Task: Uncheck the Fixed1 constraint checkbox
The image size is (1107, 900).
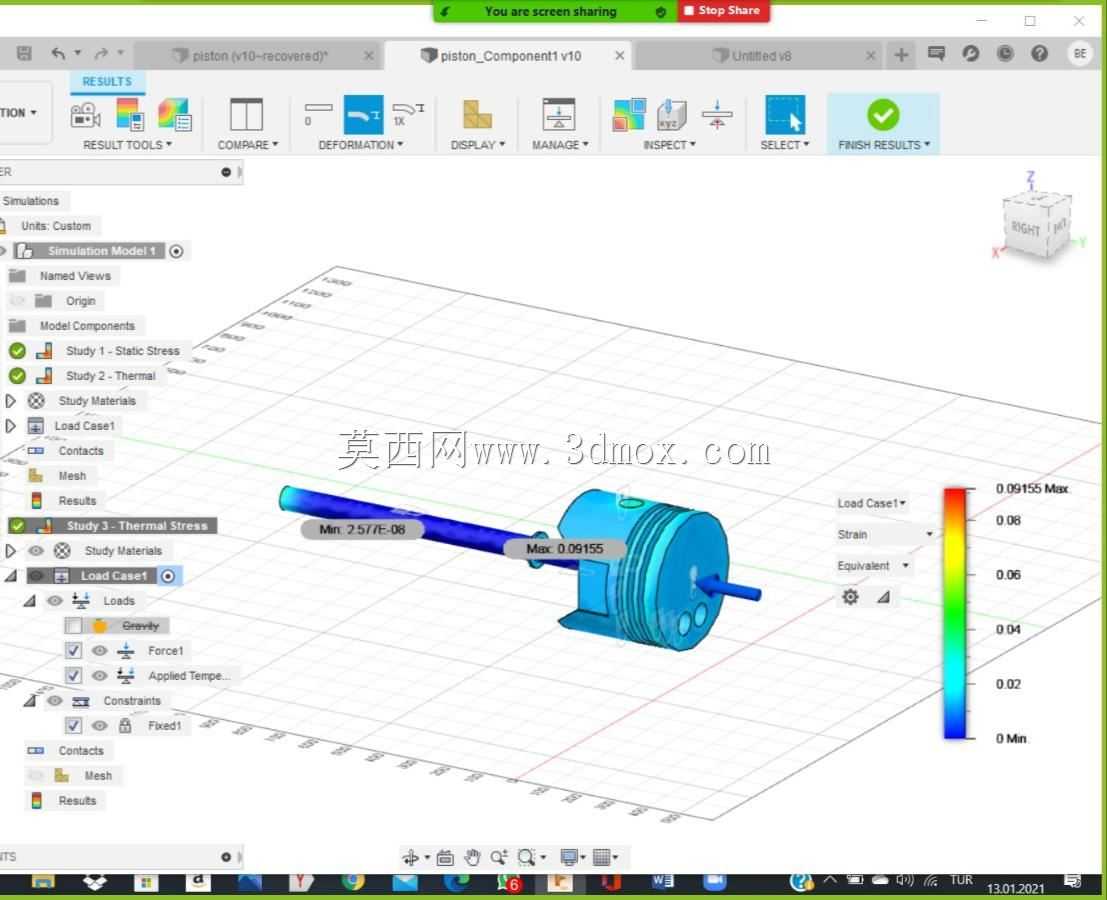Action: [73, 726]
